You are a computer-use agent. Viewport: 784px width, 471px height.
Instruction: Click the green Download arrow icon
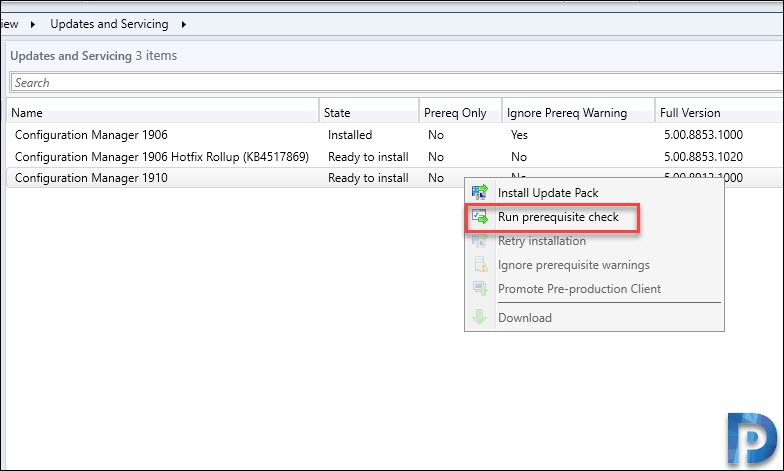click(480, 318)
